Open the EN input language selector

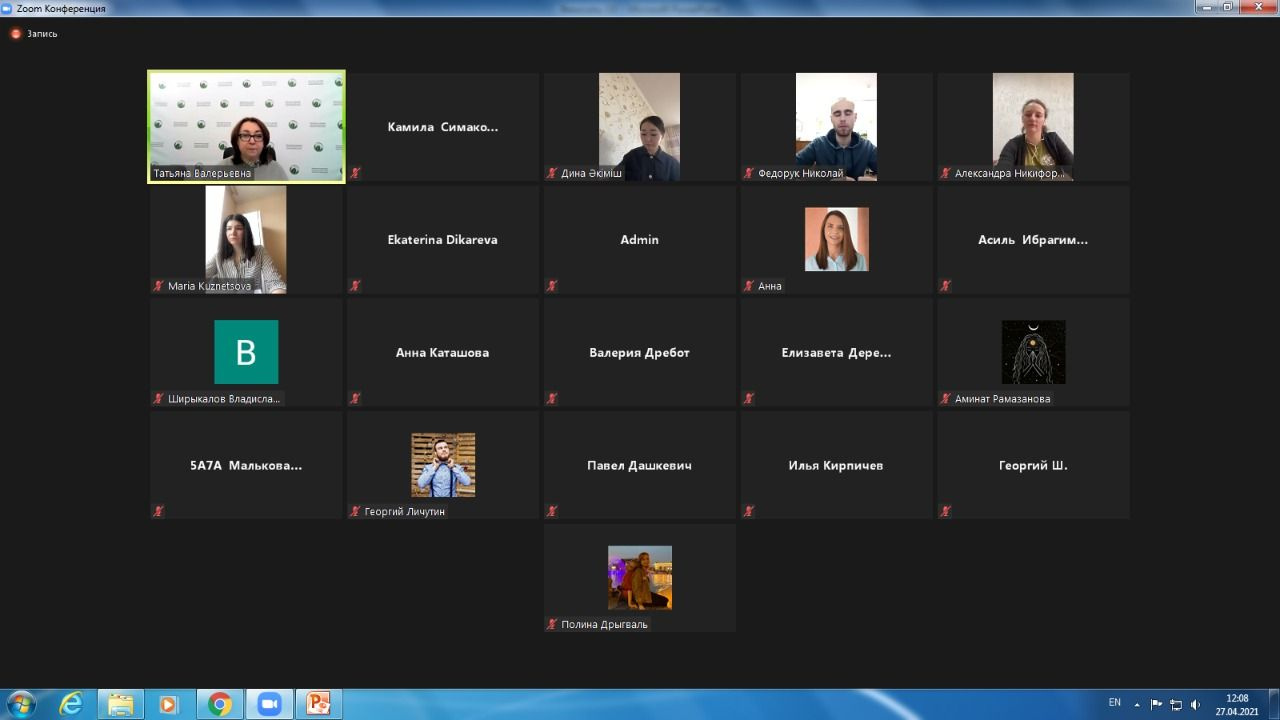[x=1115, y=703]
